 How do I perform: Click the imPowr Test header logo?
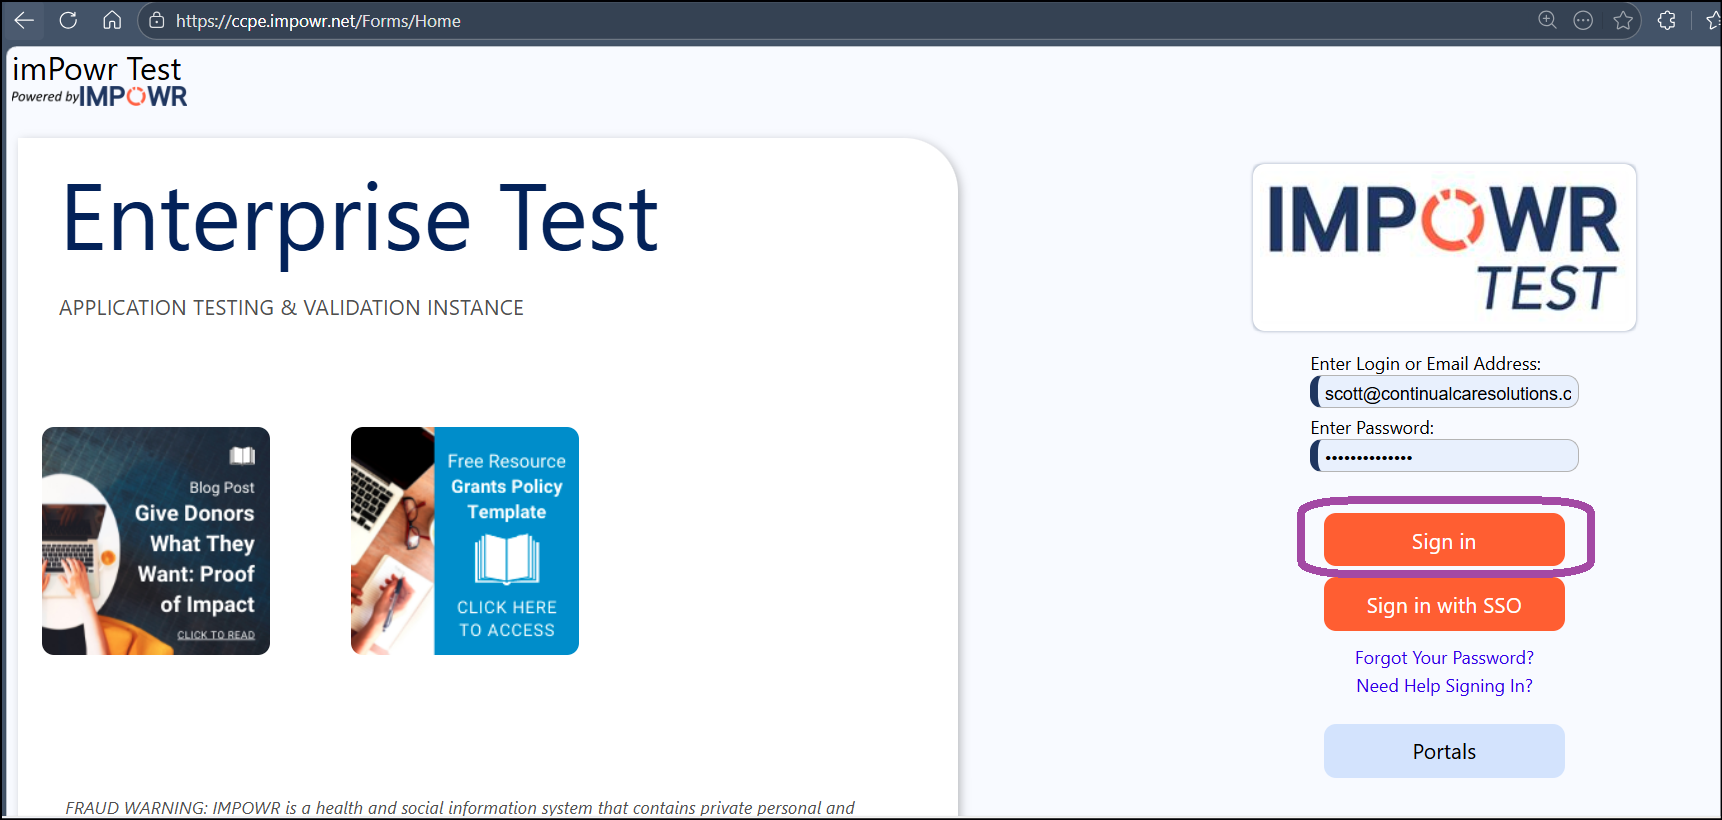click(x=99, y=81)
